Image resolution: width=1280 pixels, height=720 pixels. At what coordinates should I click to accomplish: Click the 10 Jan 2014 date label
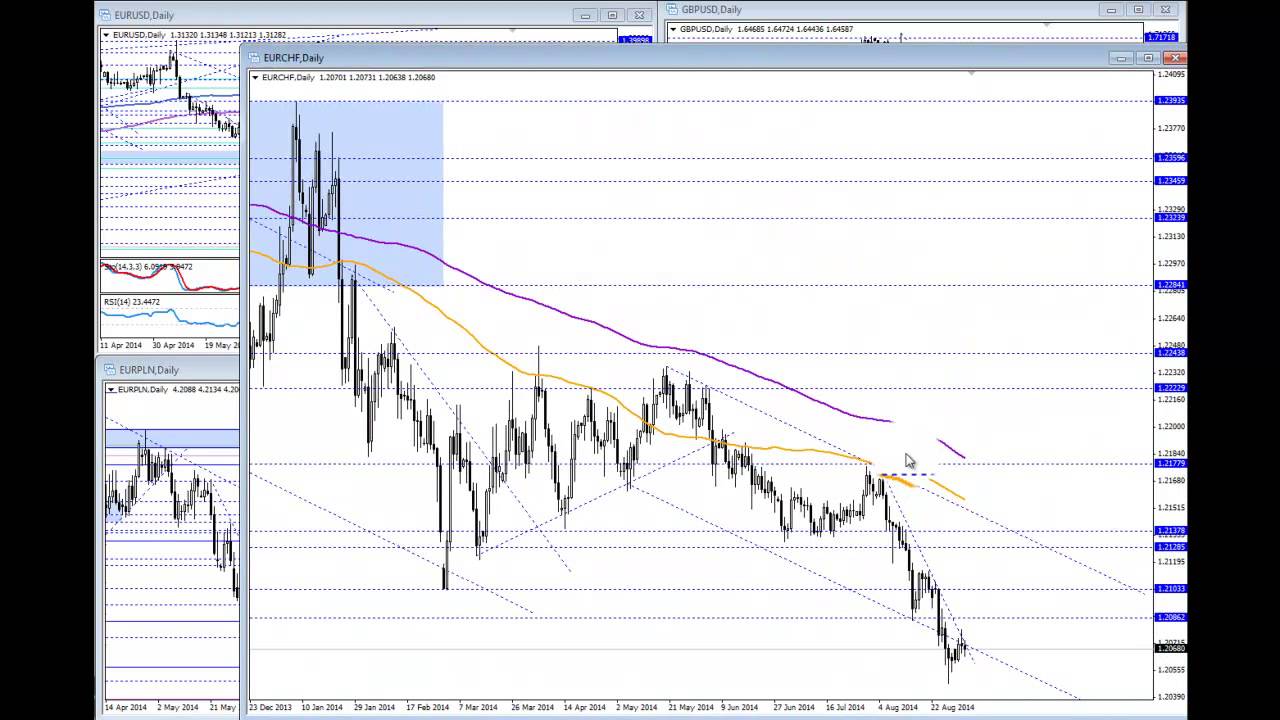pos(323,707)
